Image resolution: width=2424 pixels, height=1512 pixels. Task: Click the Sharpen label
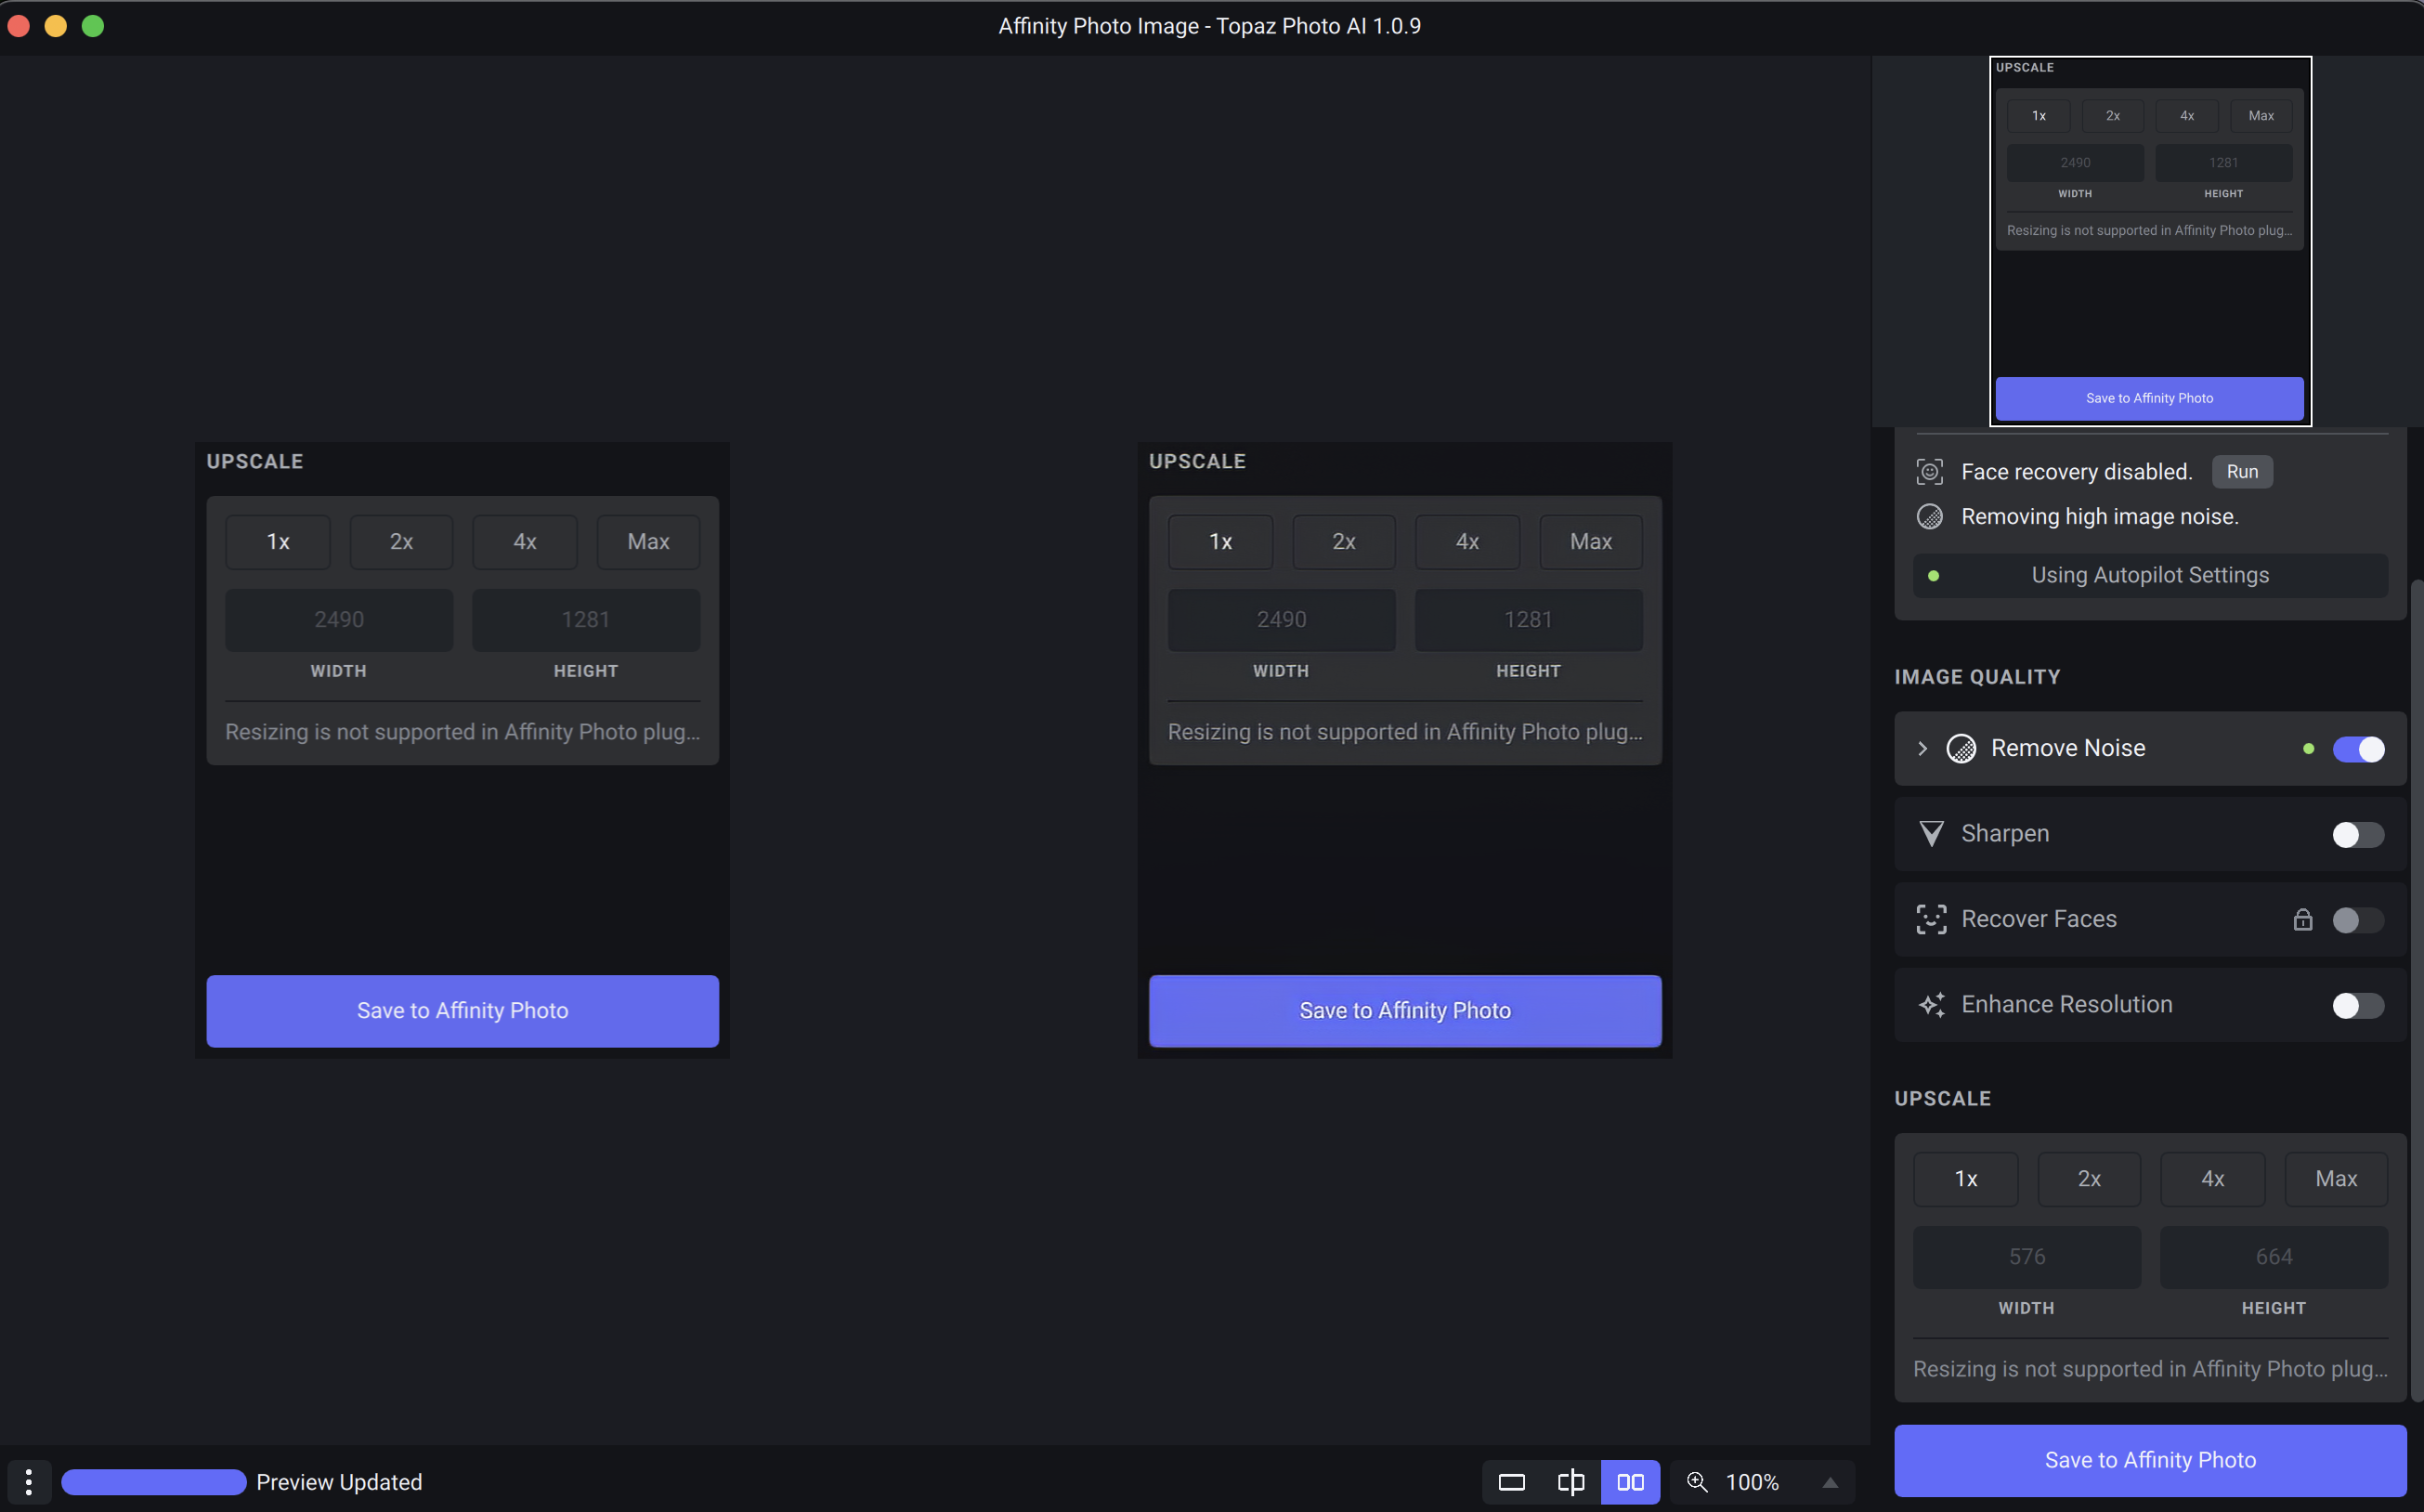point(2004,833)
